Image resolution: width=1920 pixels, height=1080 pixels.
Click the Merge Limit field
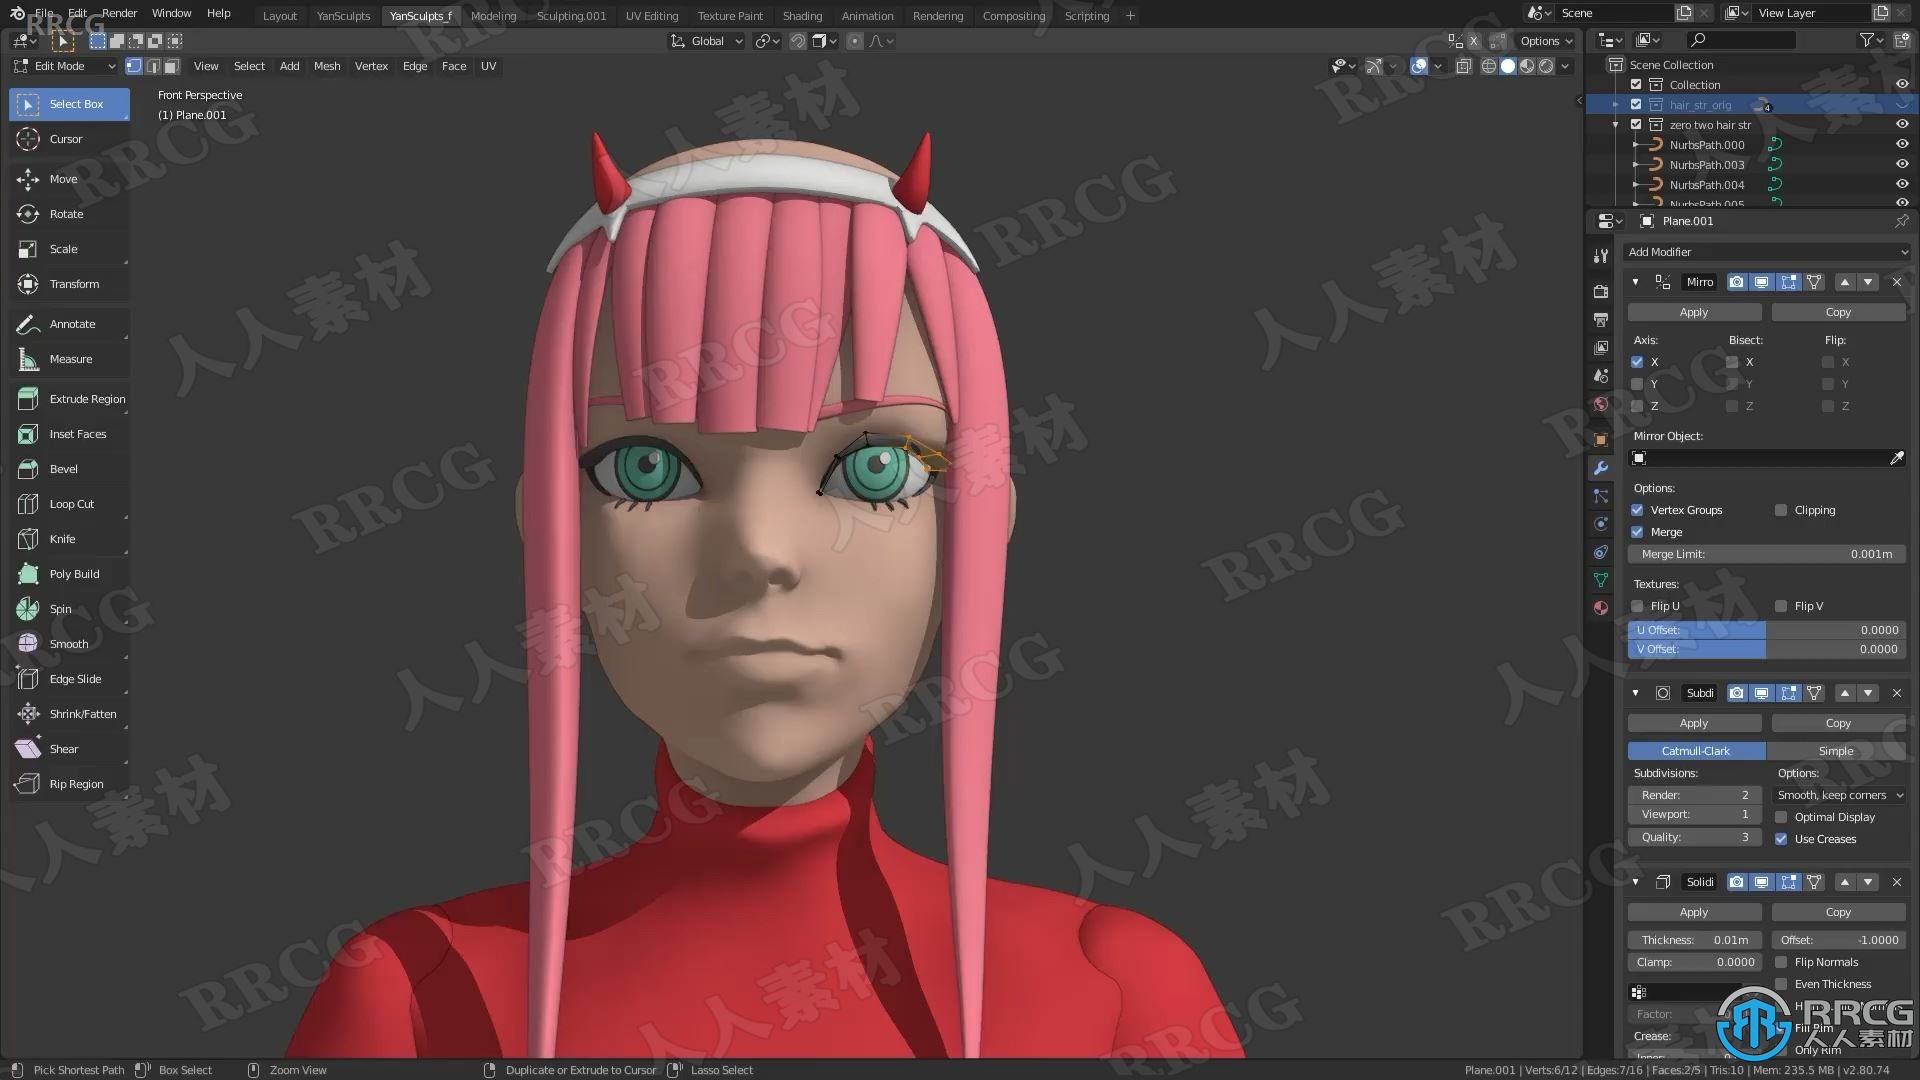point(1767,554)
